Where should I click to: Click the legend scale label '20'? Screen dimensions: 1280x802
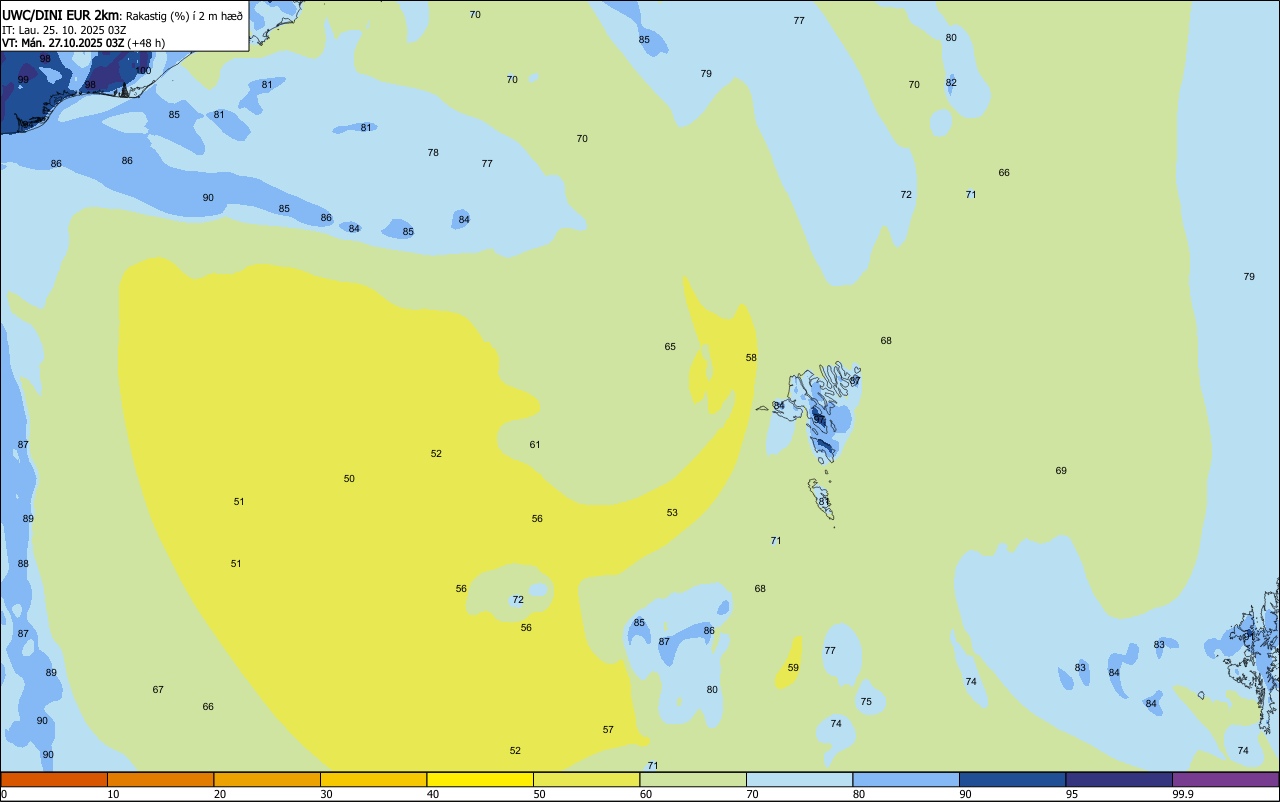pyautogui.click(x=220, y=794)
